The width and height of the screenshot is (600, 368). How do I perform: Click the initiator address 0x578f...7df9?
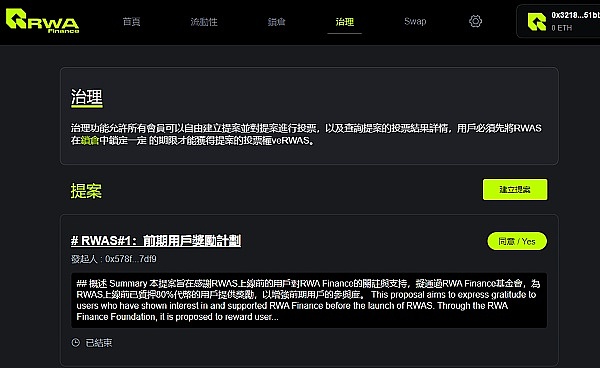(131, 259)
